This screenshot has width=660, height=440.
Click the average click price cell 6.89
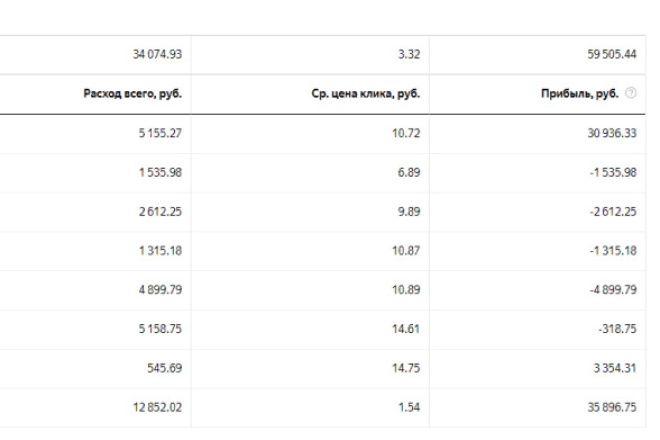click(409, 172)
